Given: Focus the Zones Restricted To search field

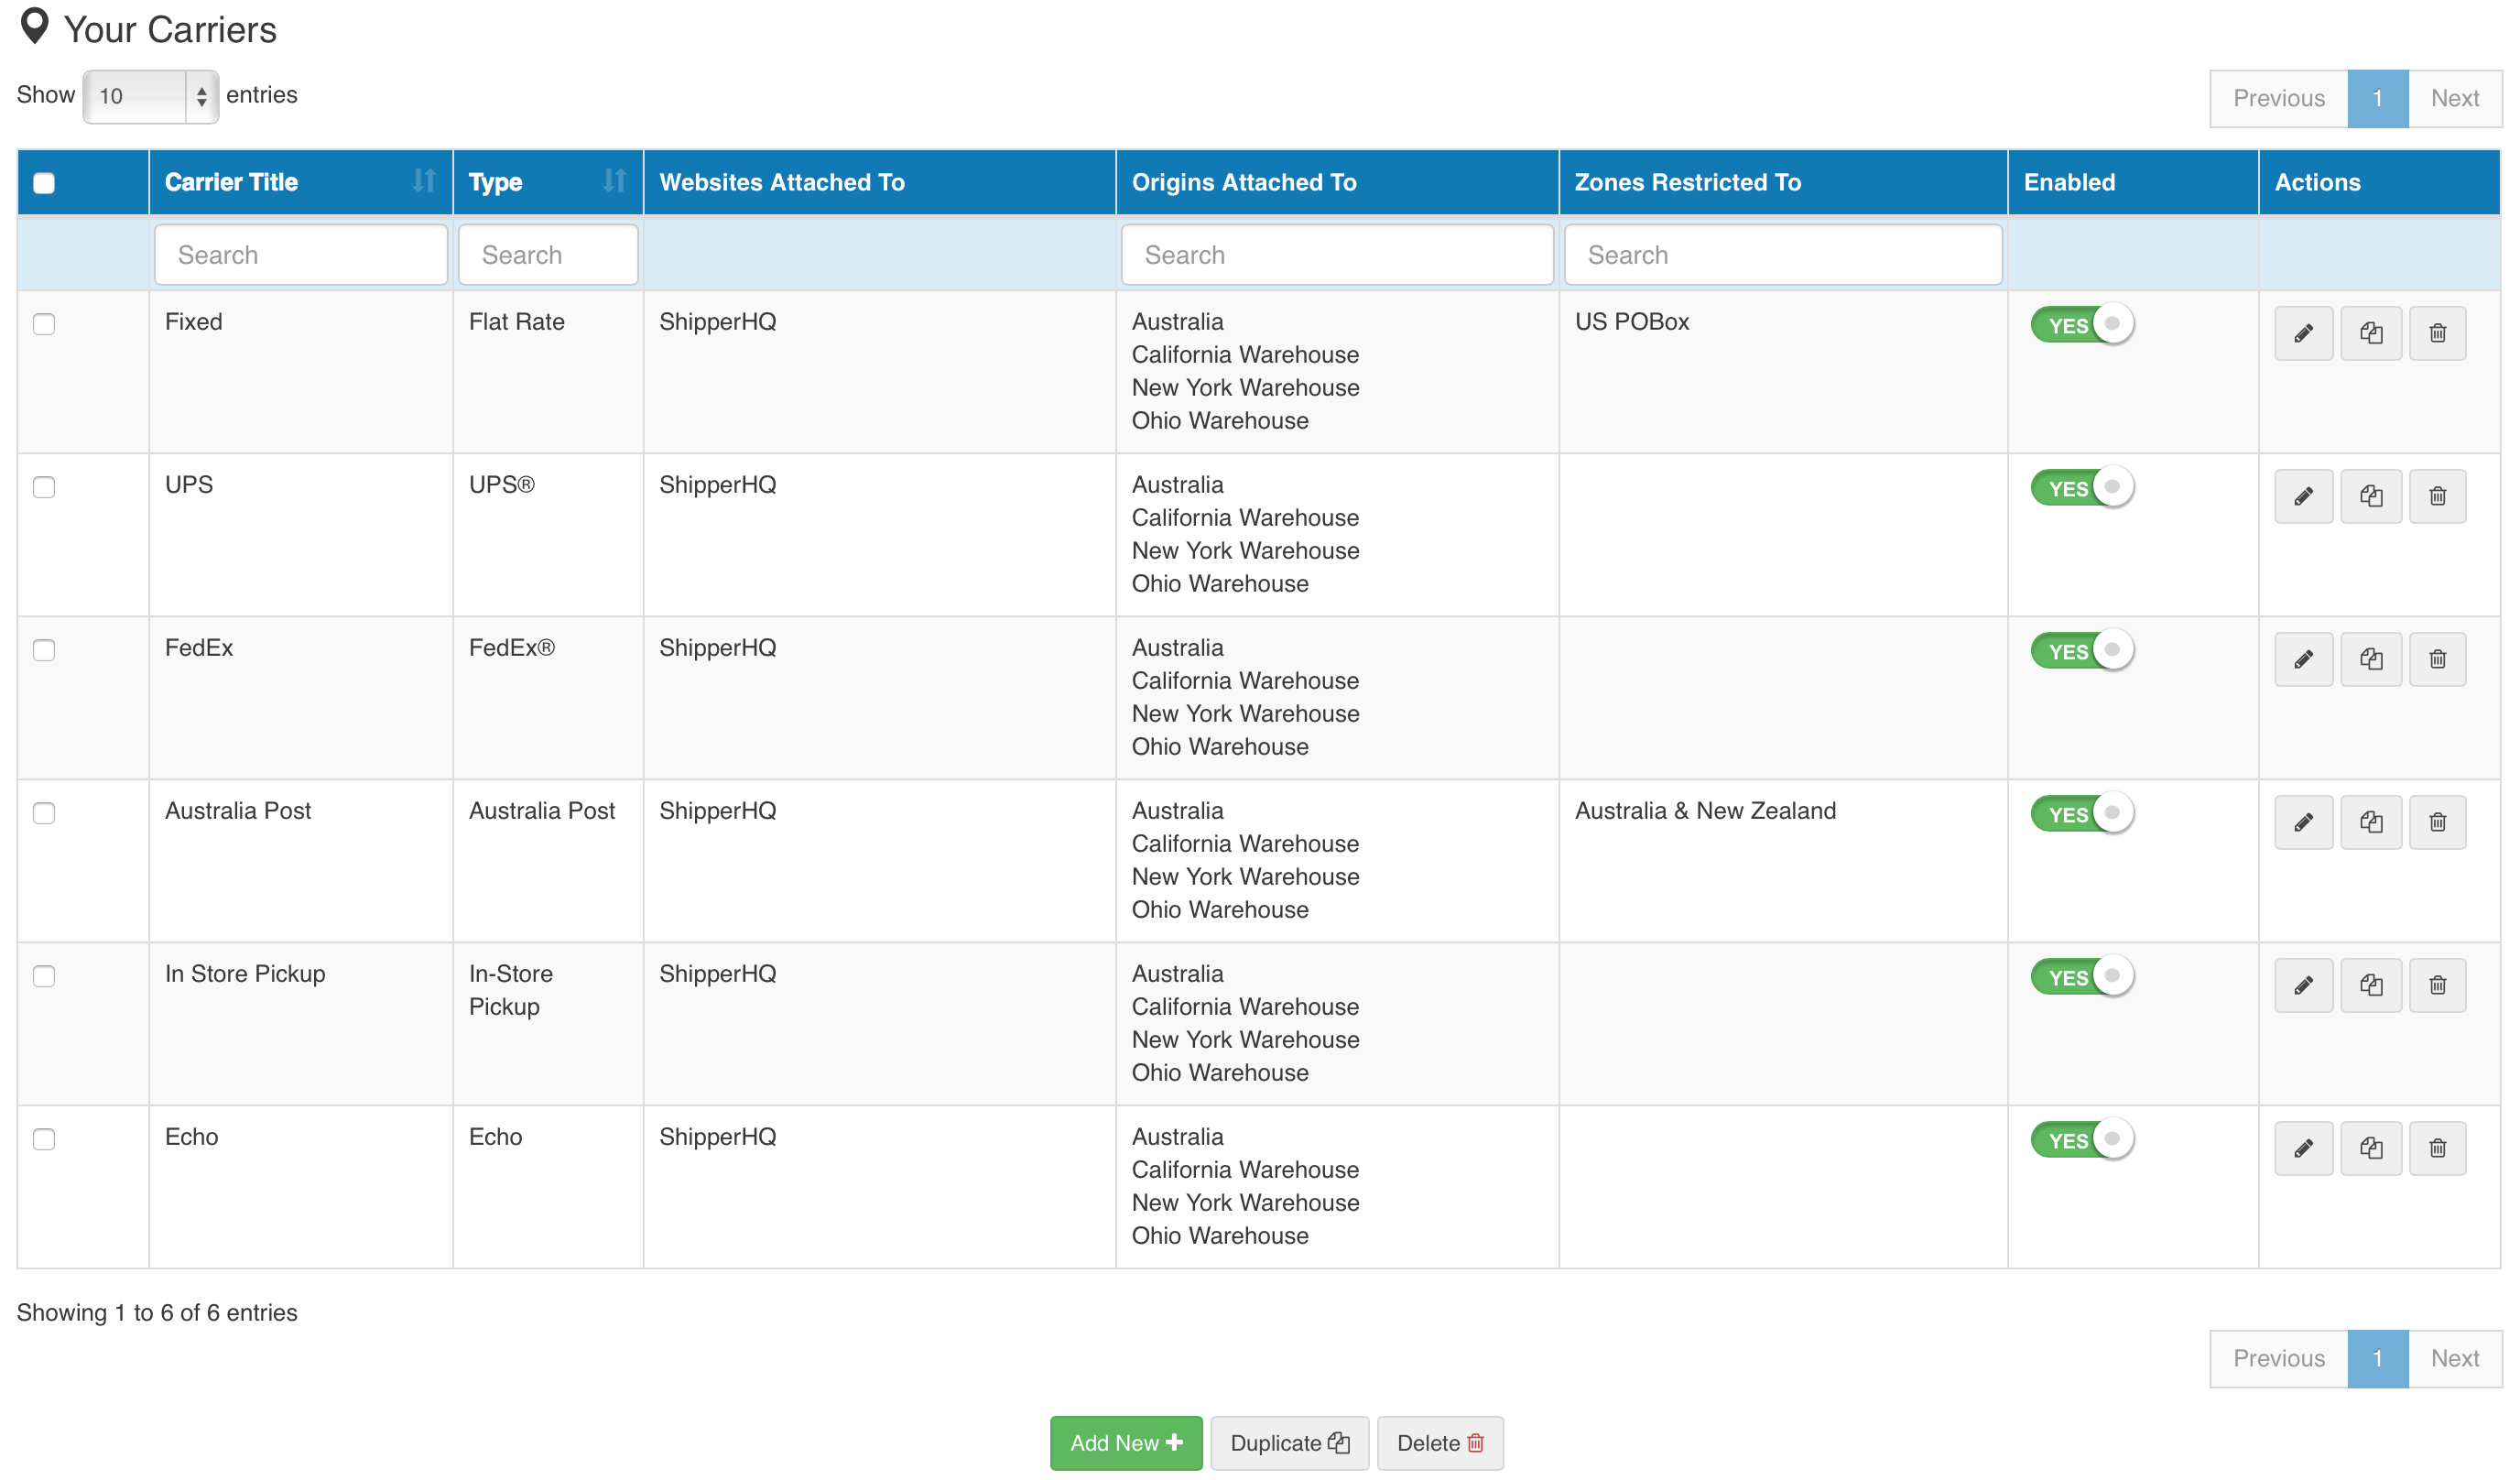Looking at the screenshot, I should click(1782, 255).
